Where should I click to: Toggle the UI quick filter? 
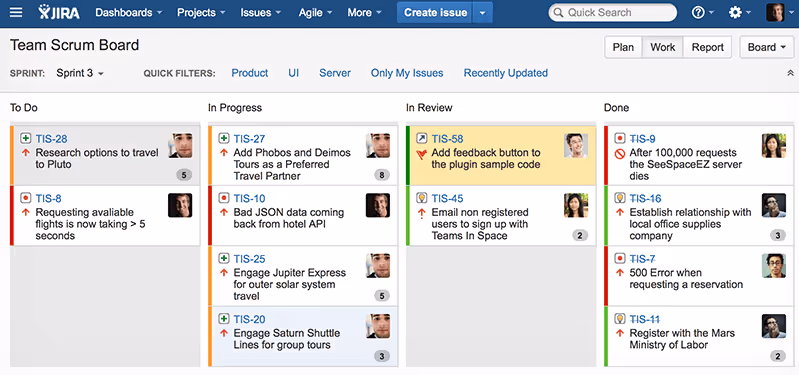[x=294, y=73]
